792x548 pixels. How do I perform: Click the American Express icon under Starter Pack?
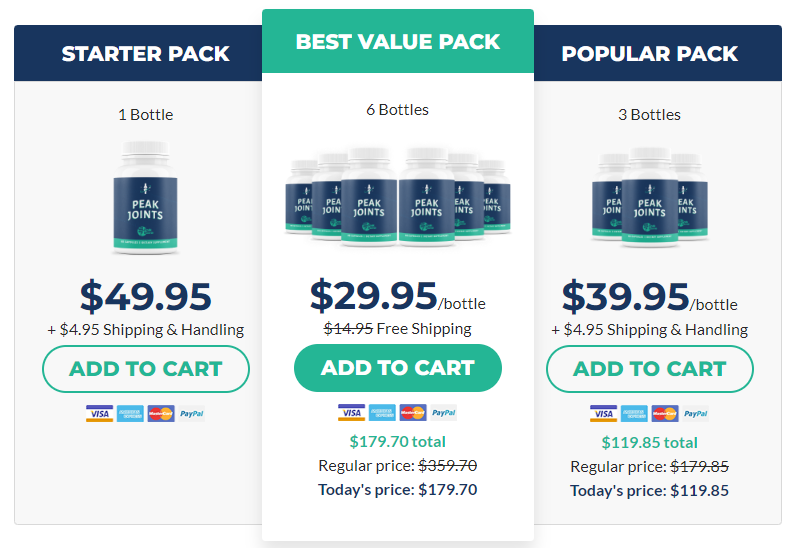(130, 414)
